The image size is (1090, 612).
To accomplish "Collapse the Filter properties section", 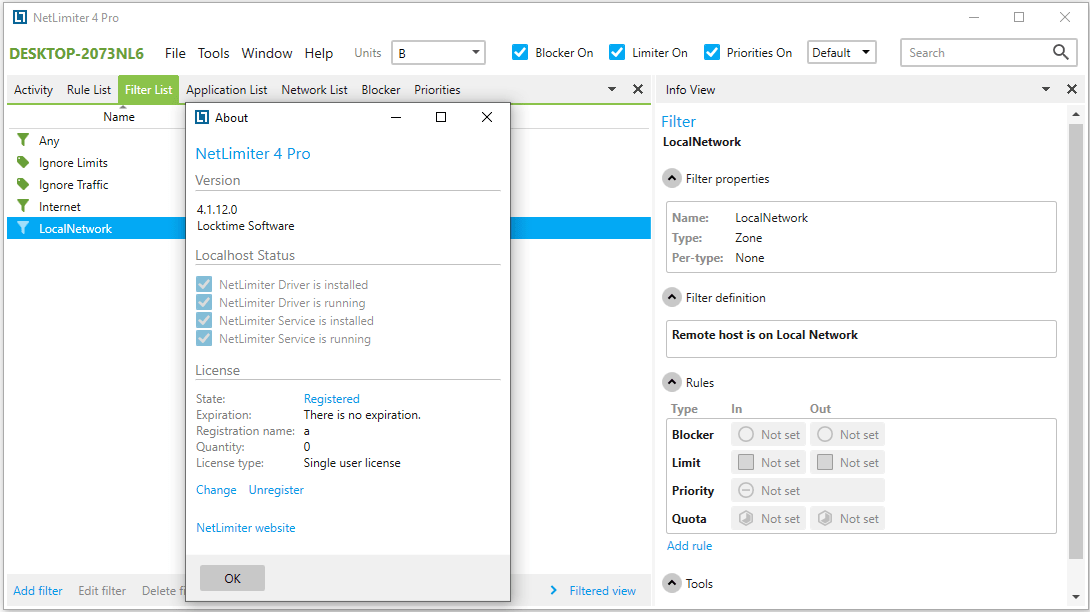I will (x=672, y=179).
